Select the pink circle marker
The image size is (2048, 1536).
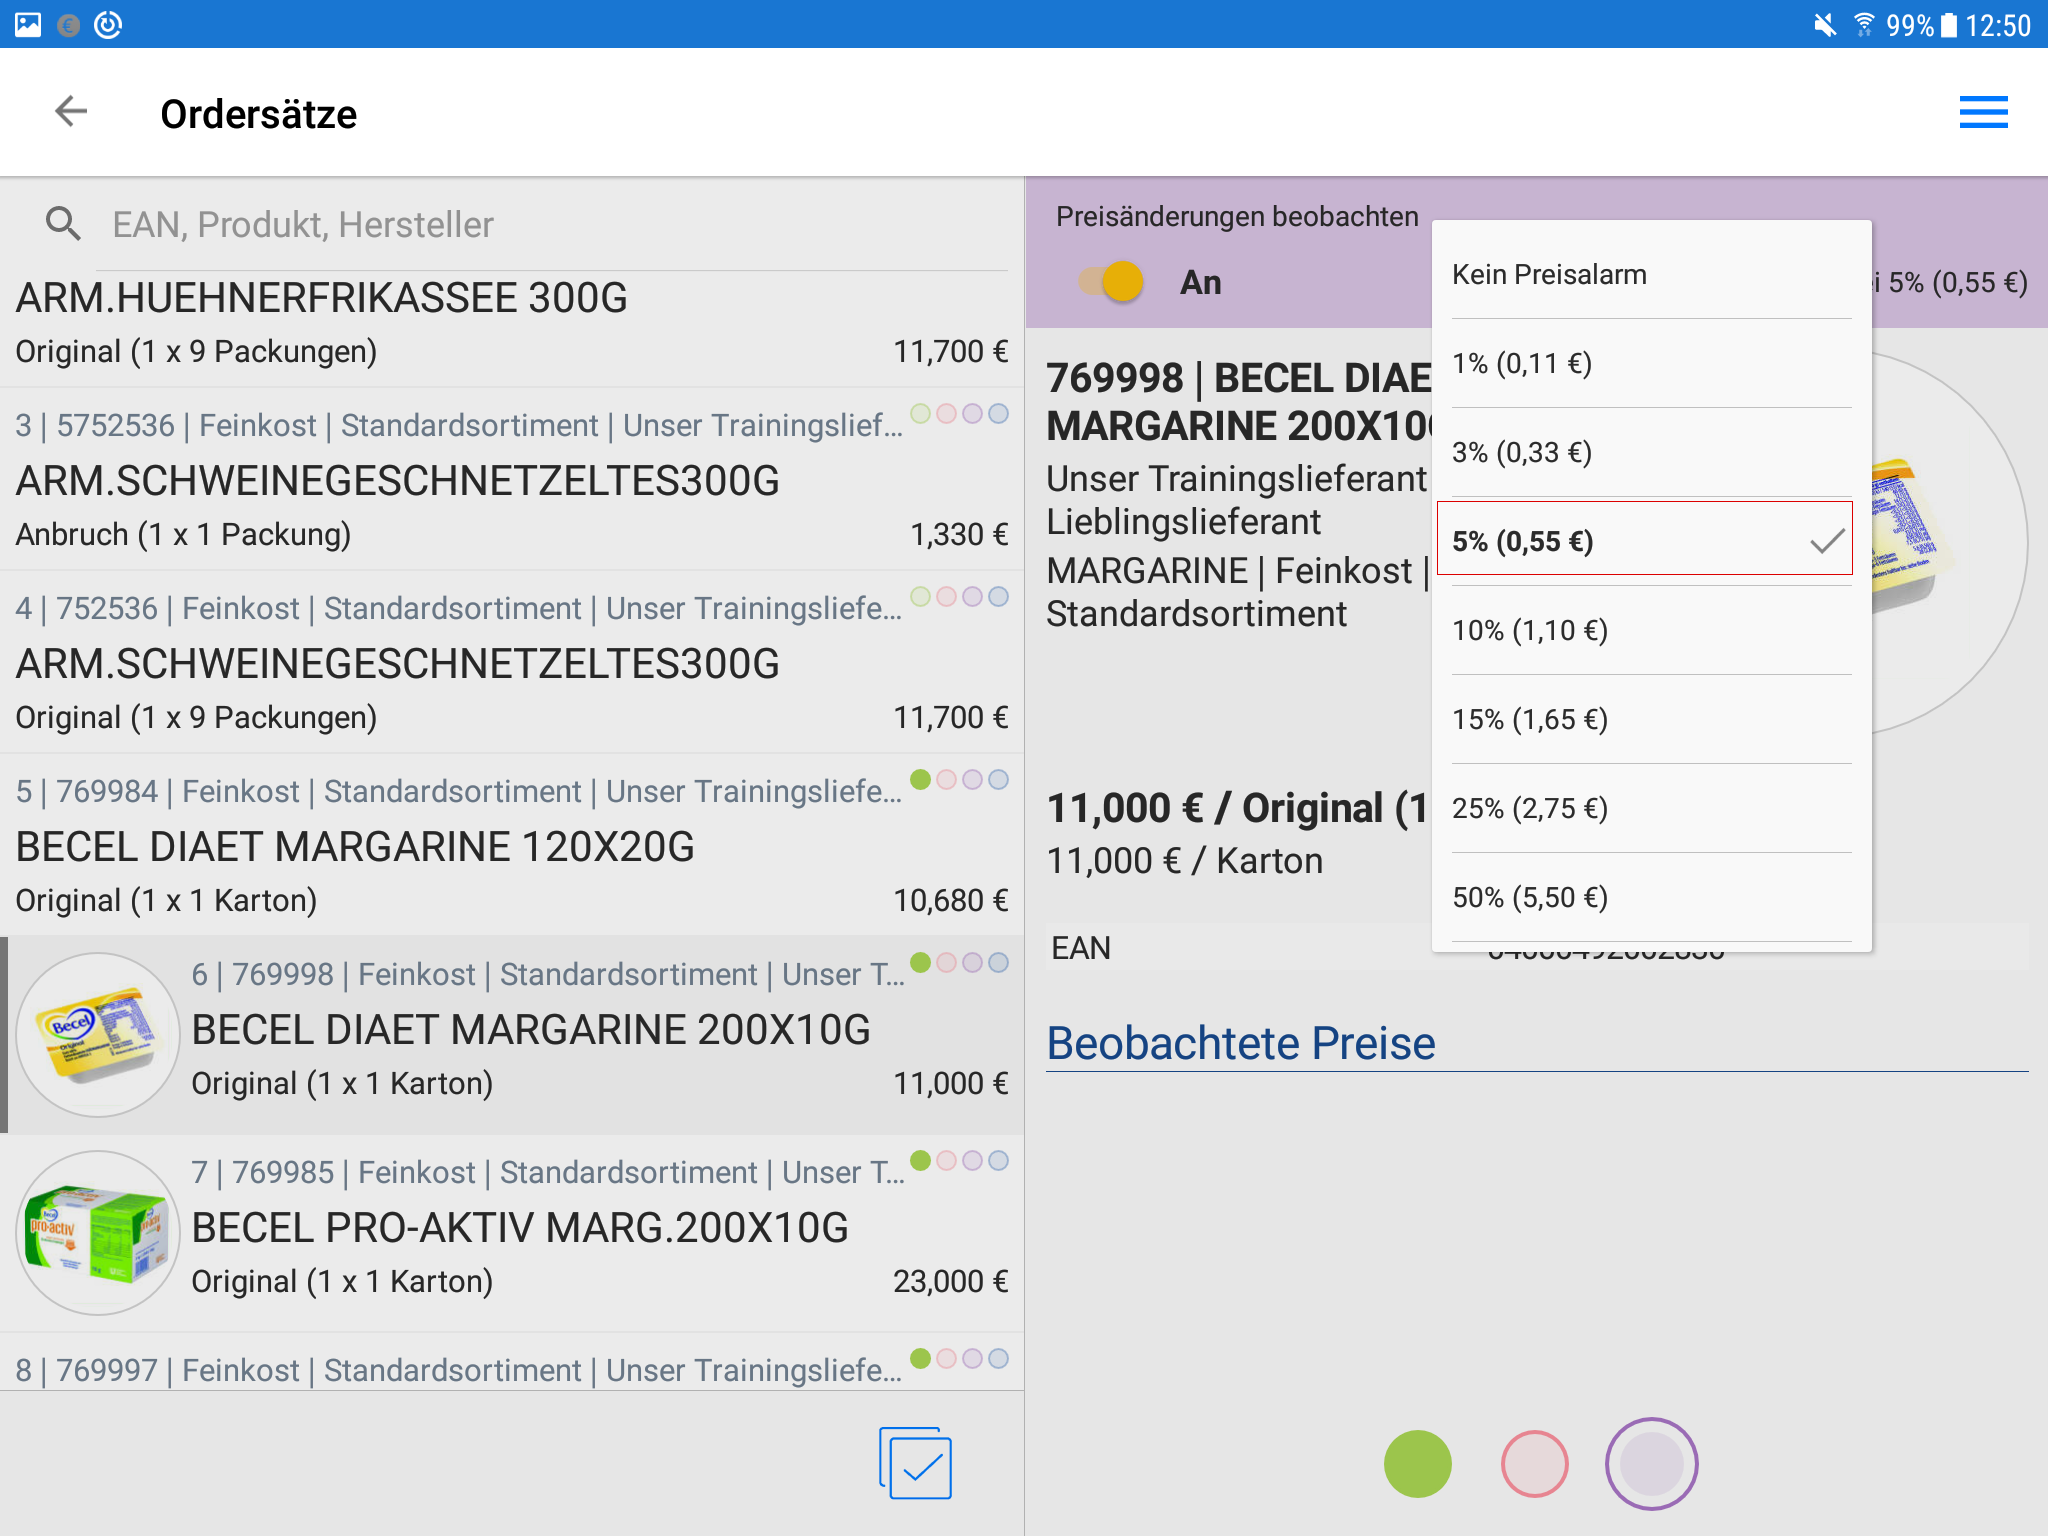(x=1534, y=1463)
